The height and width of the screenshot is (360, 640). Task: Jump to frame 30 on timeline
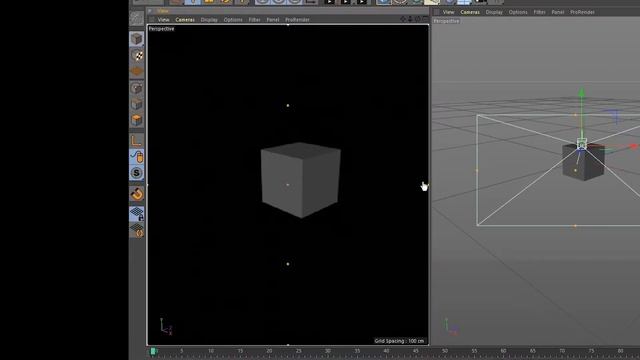click(328, 351)
